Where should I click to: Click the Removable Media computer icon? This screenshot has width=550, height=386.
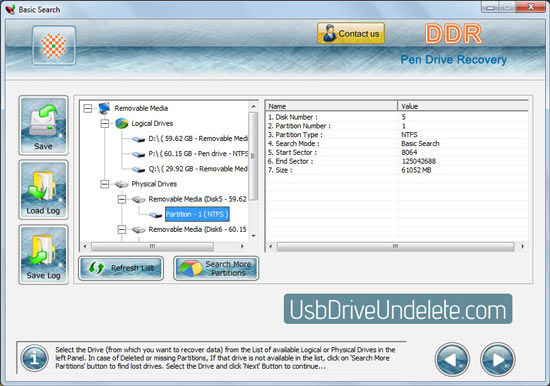105,108
